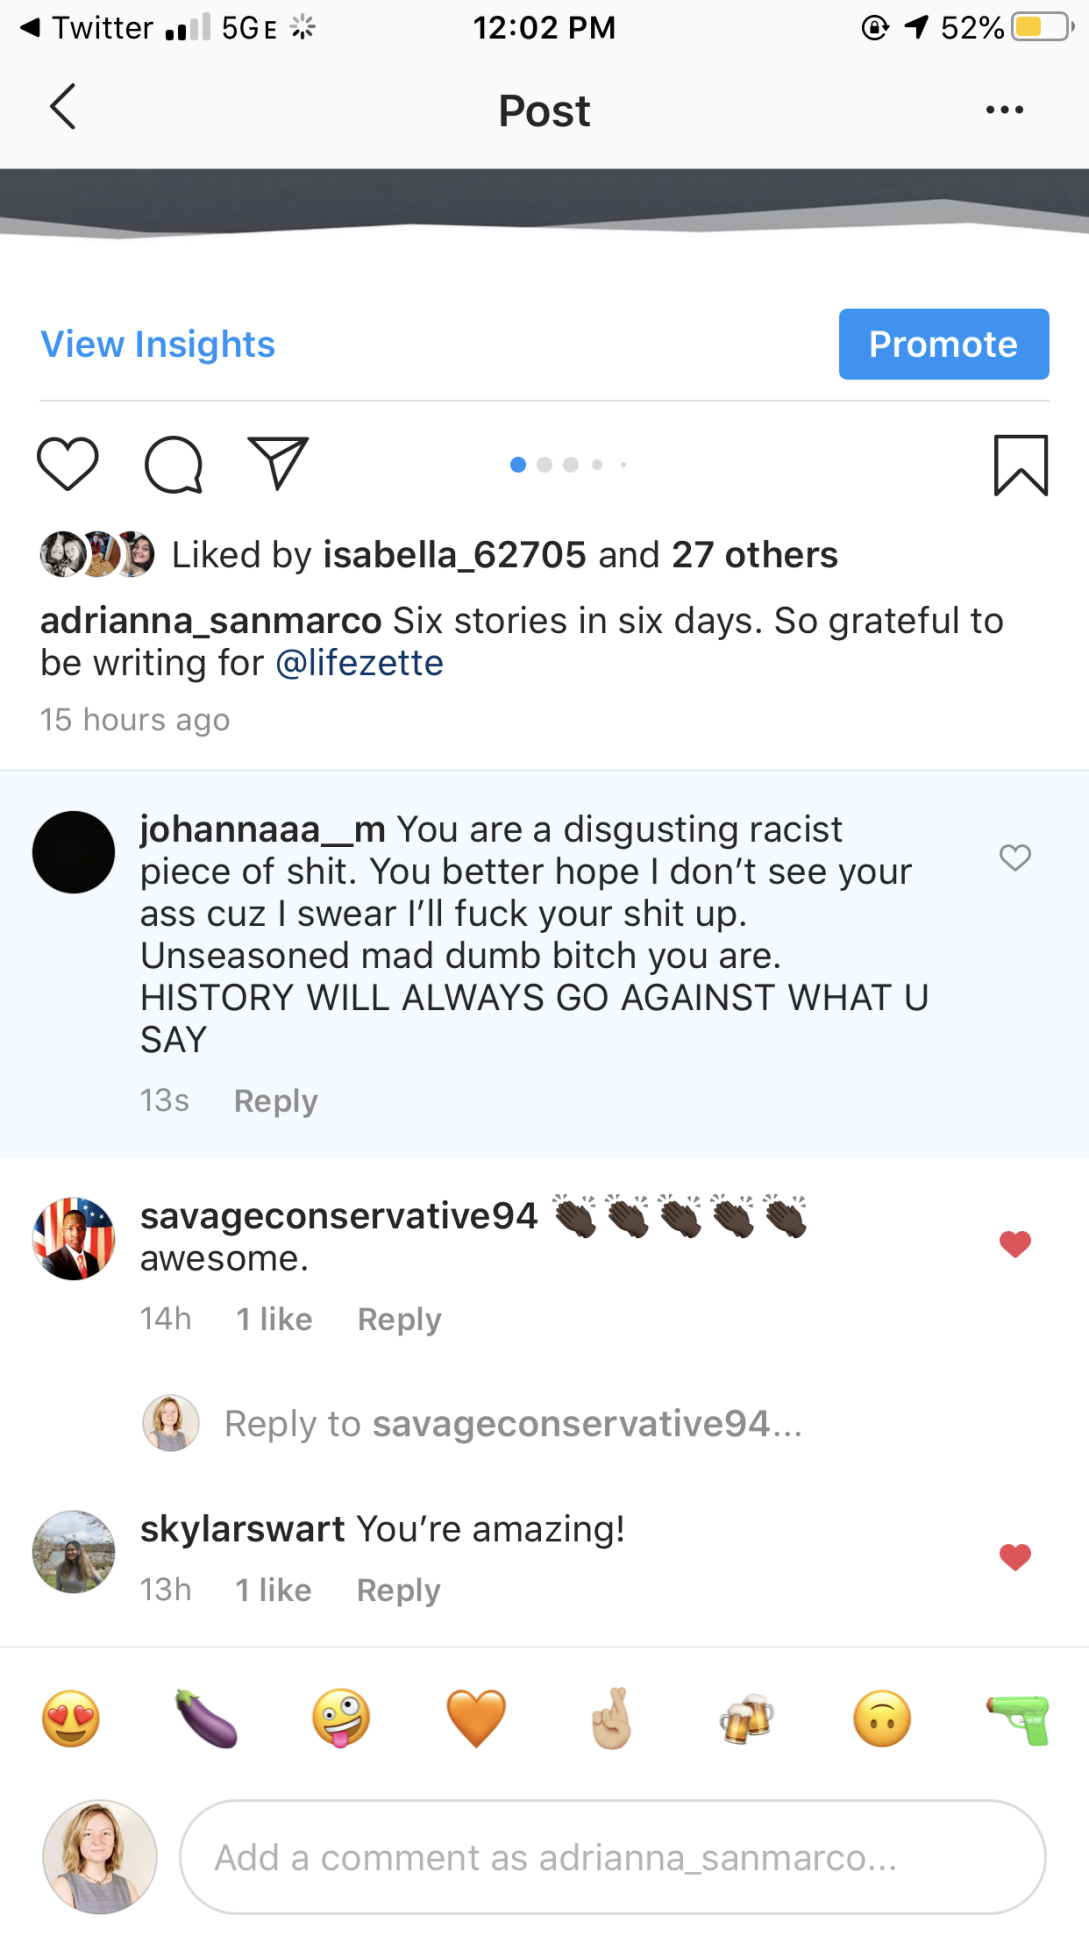Image resolution: width=1089 pixels, height=1936 pixels.
Task: Like the johannaaa__m comment
Action: coord(1014,857)
